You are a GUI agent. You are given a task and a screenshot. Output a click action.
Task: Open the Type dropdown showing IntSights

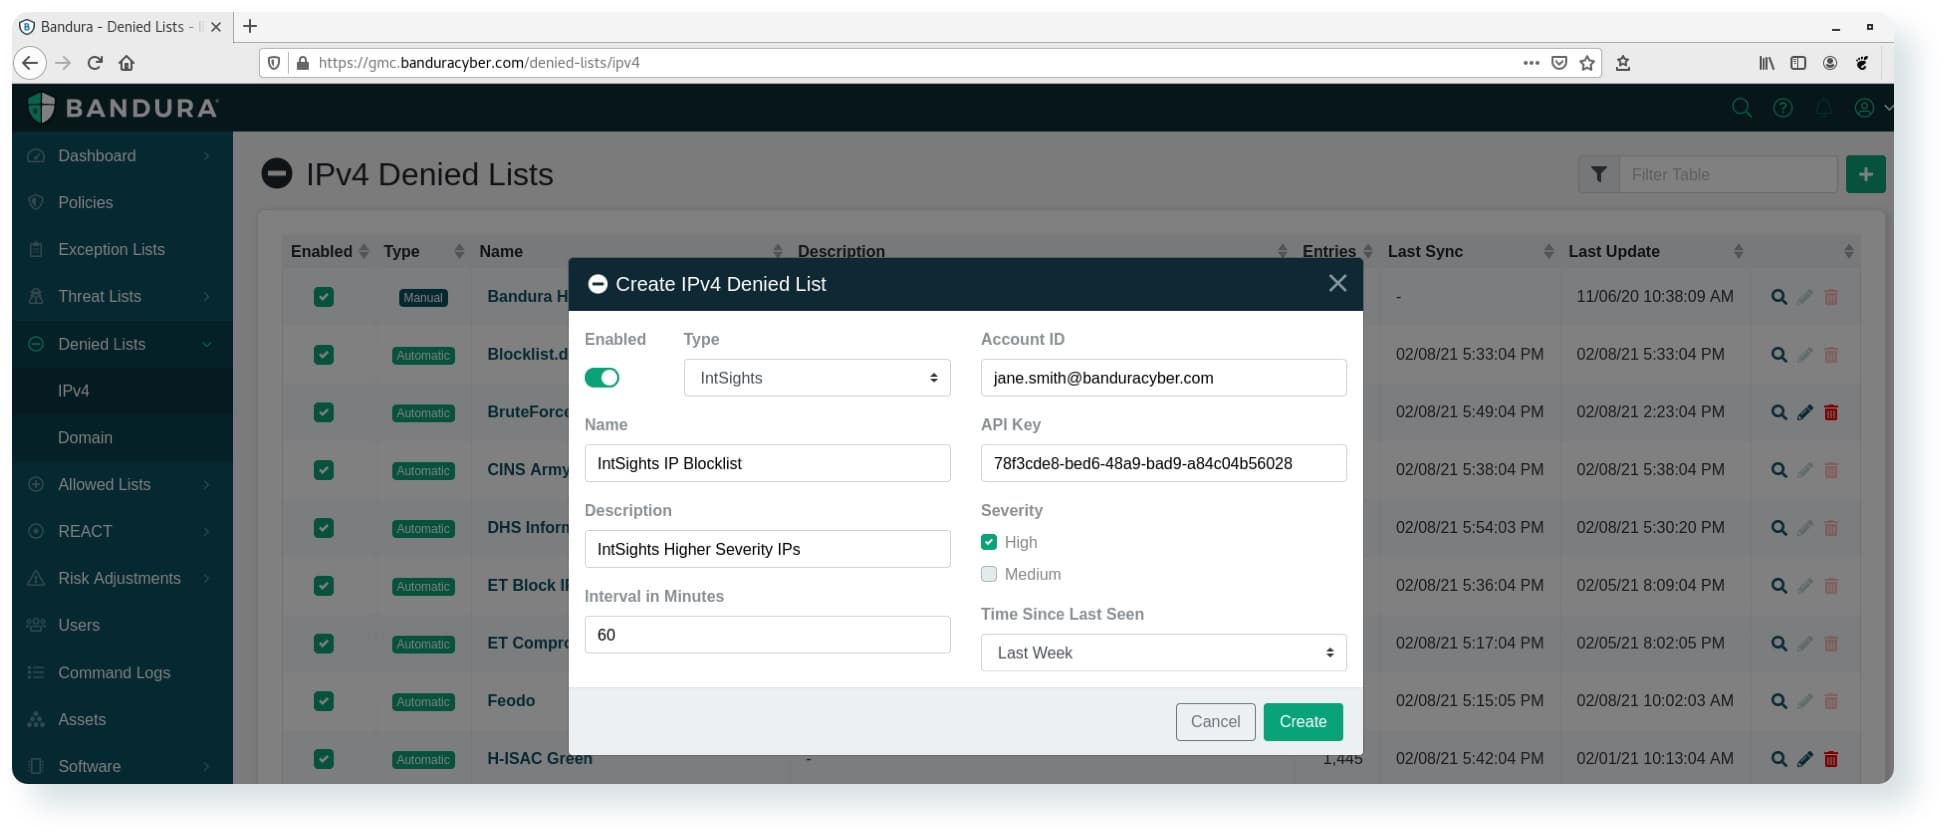pyautogui.click(x=817, y=378)
